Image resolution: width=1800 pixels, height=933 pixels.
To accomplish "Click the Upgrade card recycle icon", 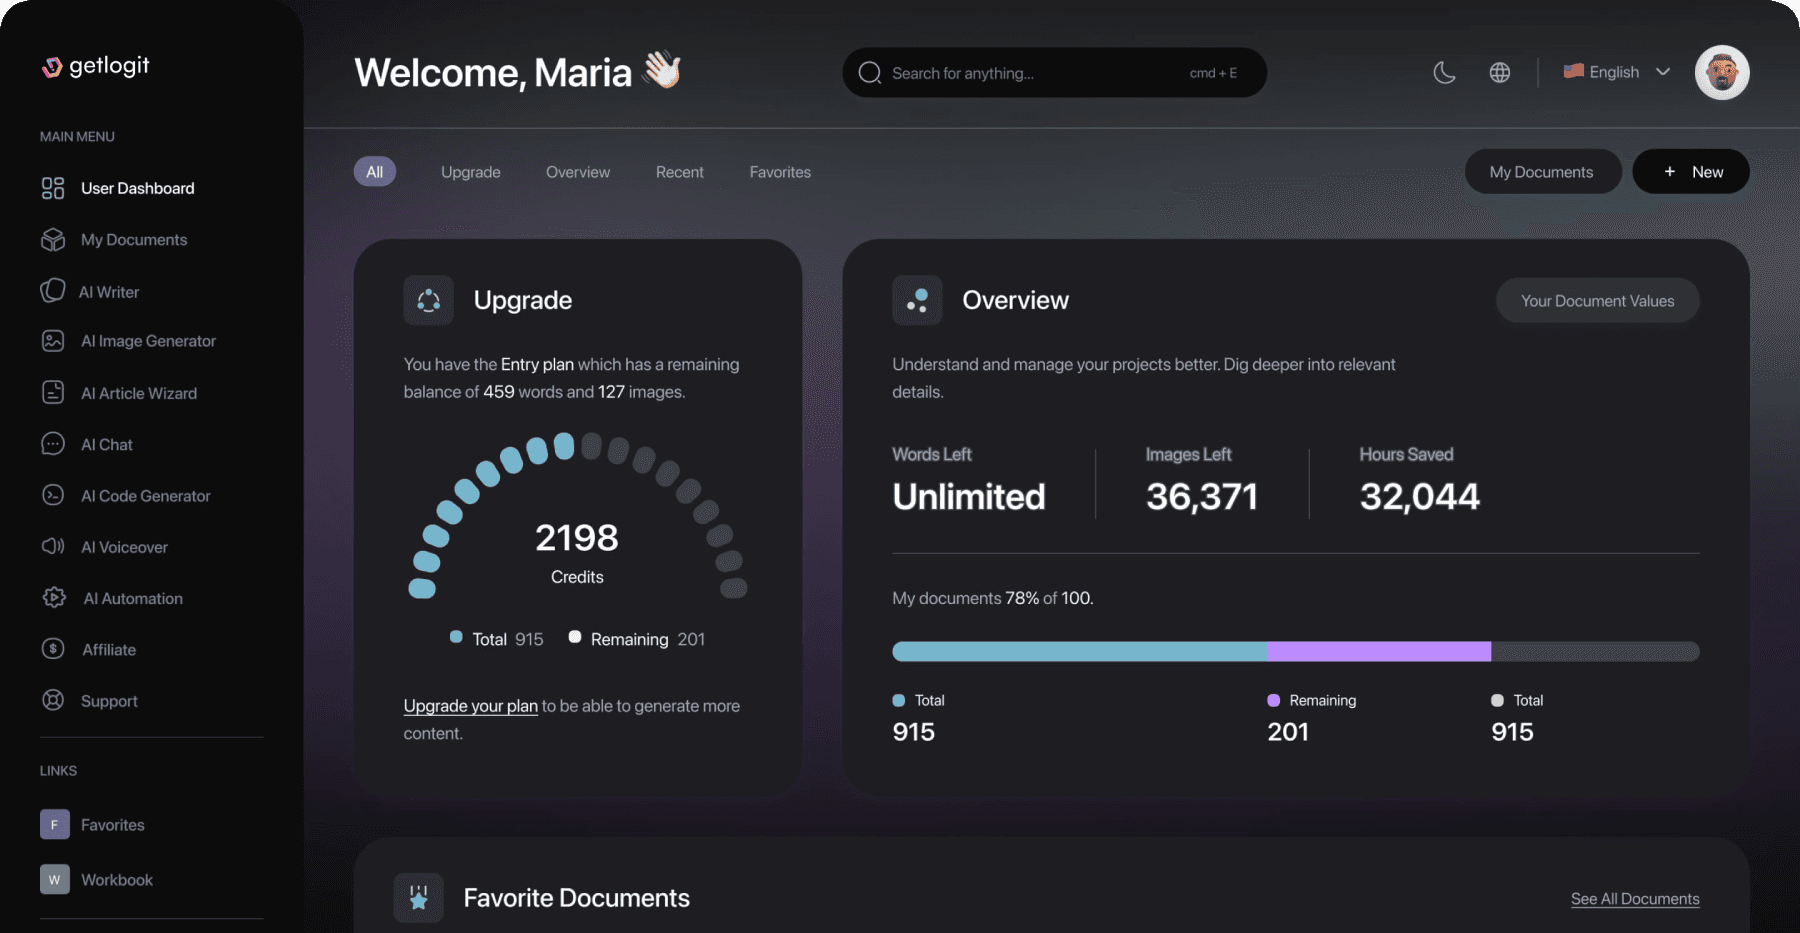I will tap(428, 300).
